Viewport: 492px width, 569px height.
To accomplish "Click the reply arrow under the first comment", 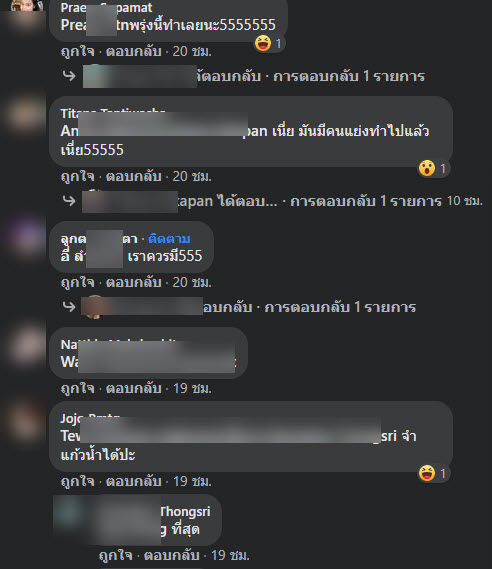I will [69, 76].
